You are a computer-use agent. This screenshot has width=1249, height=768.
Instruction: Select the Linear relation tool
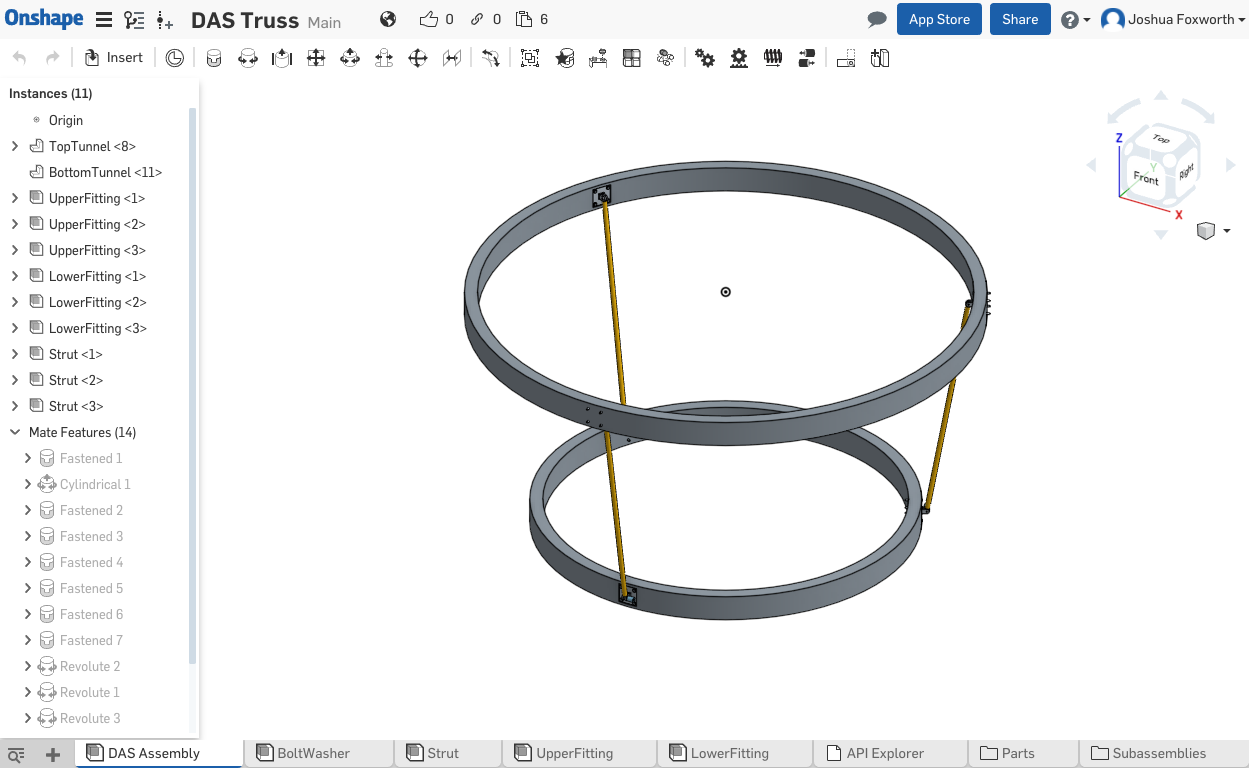[x=807, y=59]
